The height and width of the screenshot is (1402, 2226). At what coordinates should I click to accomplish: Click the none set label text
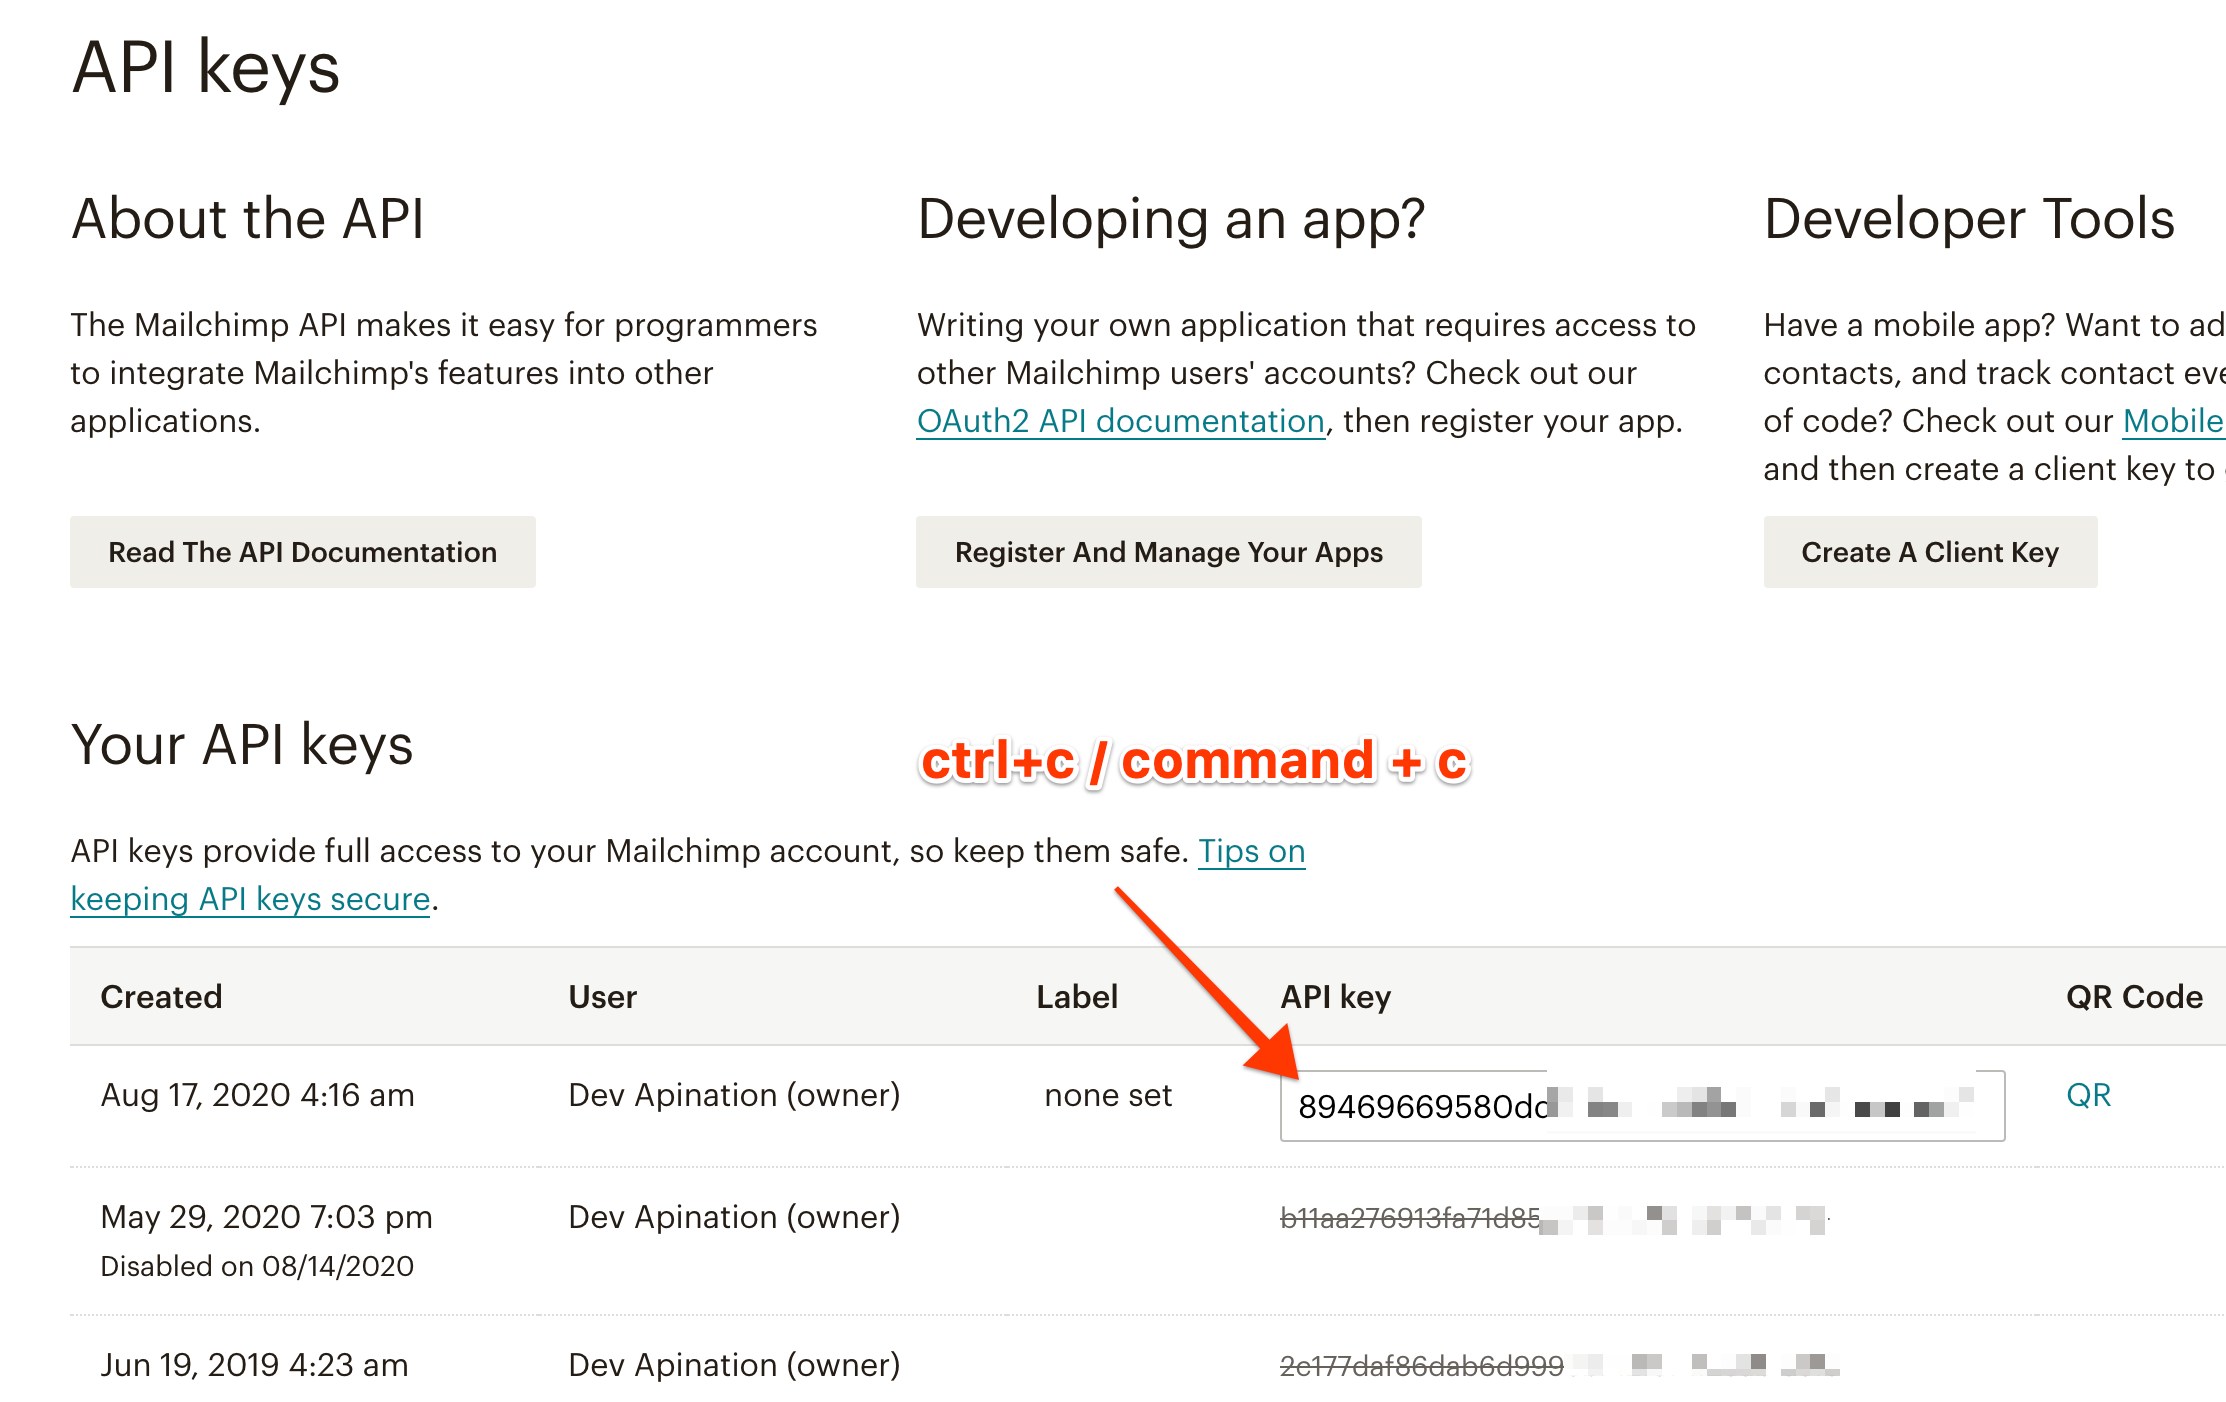coord(1107,1096)
